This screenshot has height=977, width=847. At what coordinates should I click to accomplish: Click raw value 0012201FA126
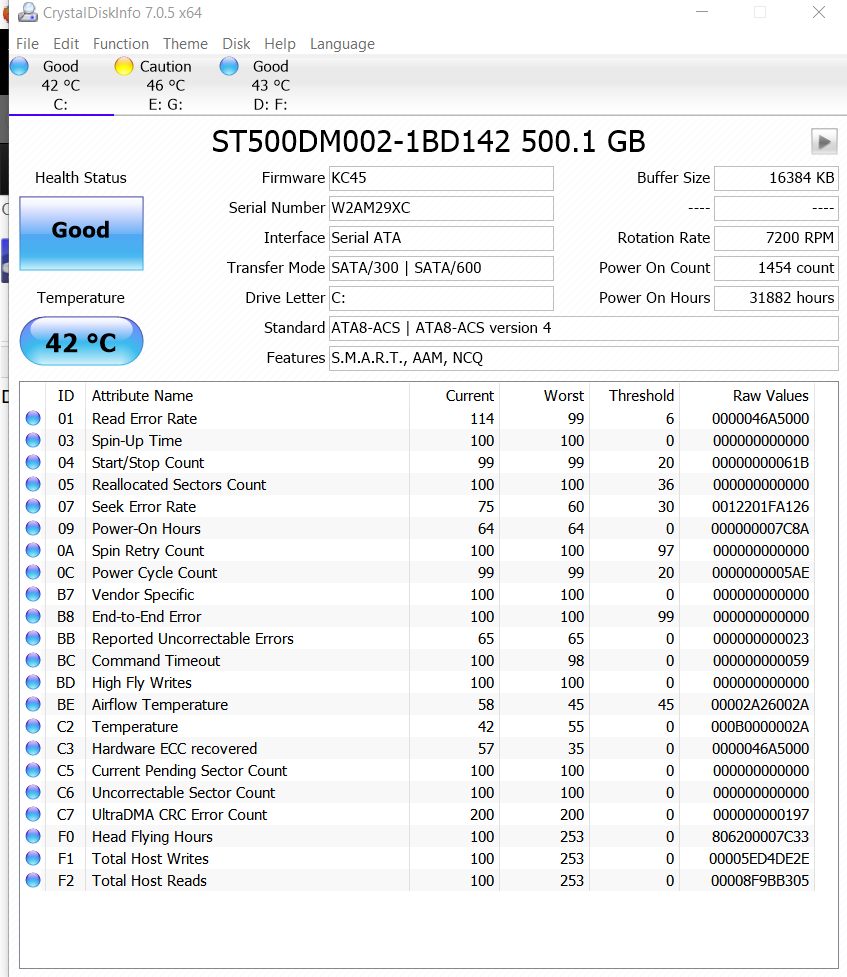point(760,507)
